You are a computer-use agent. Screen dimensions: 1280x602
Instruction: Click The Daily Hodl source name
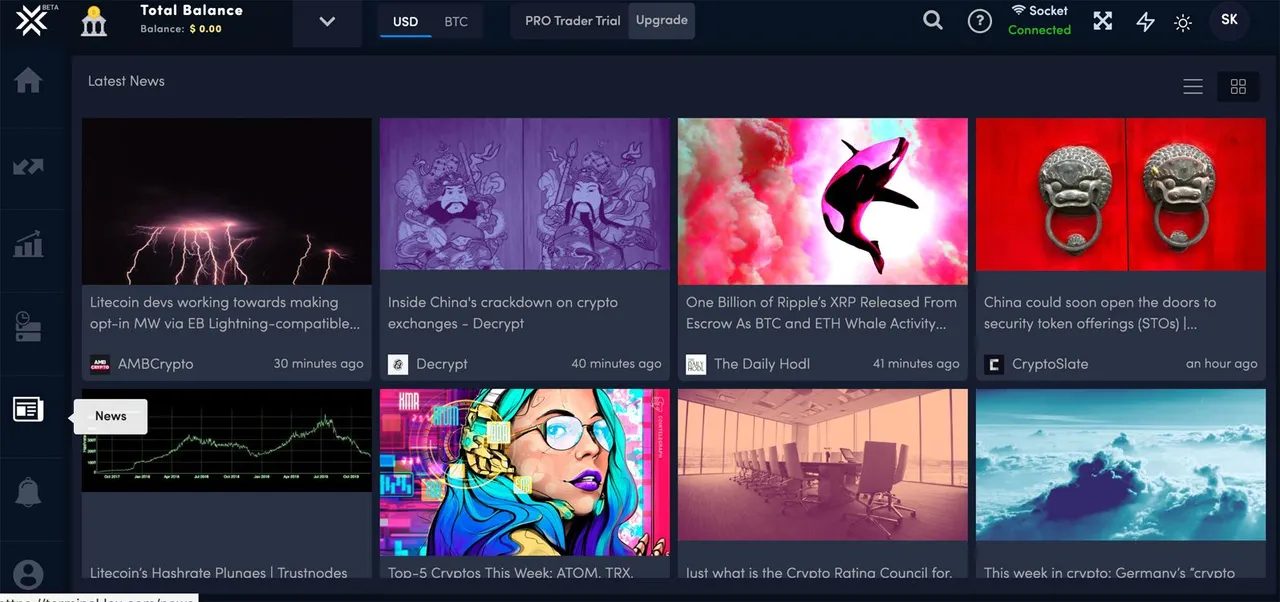[762, 364]
